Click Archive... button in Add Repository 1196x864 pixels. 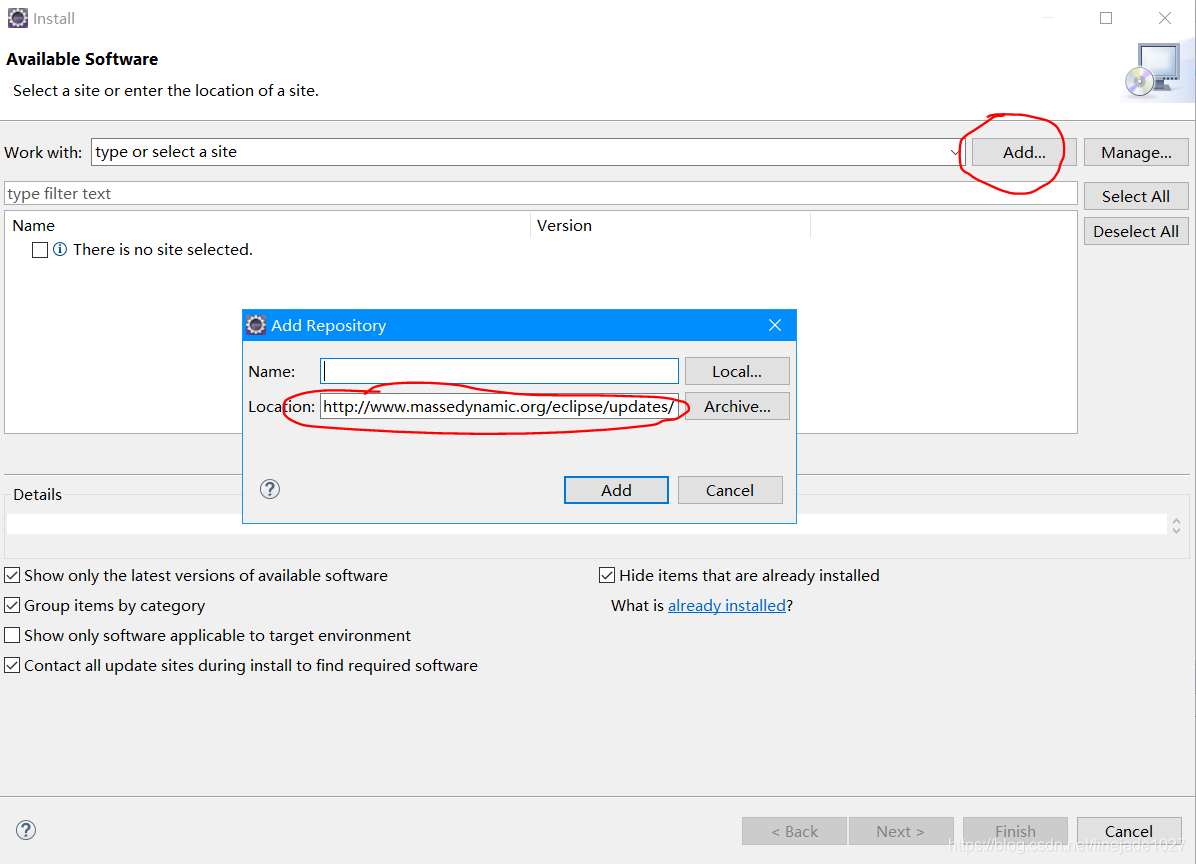coord(737,406)
